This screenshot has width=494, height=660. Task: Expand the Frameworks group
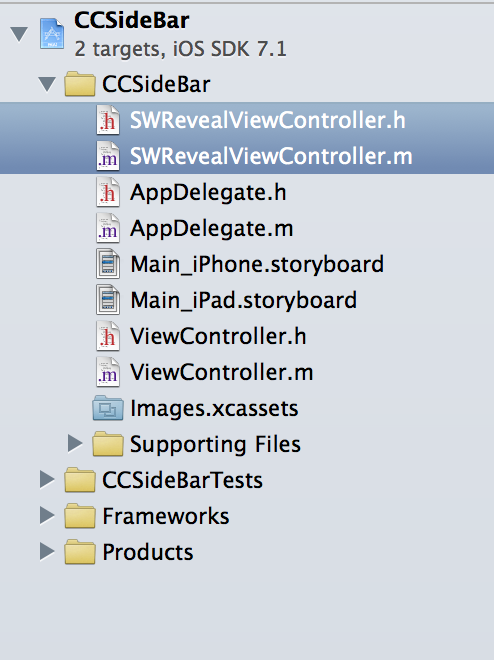[x=47, y=516]
